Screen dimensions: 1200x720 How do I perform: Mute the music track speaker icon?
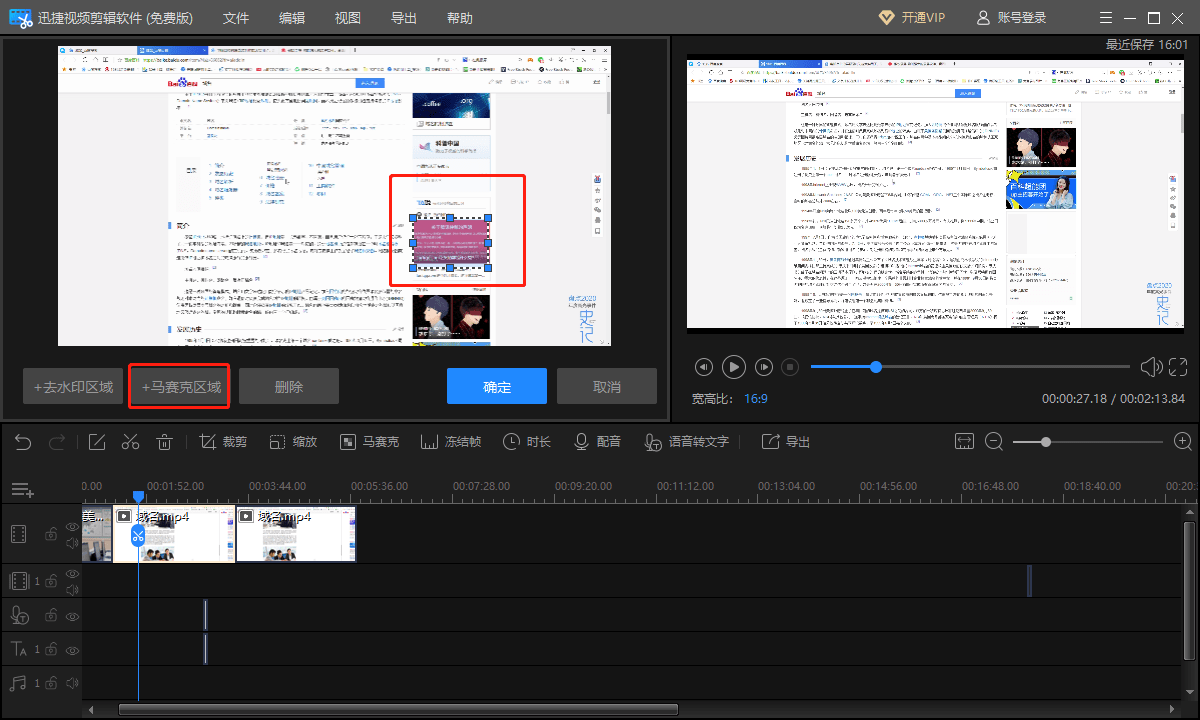pos(72,684)
